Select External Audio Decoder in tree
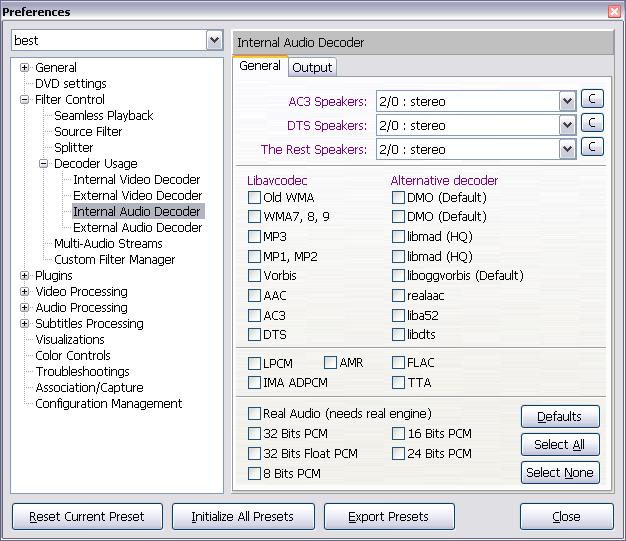This screenshot has width=626, height=541. point(137,228)
